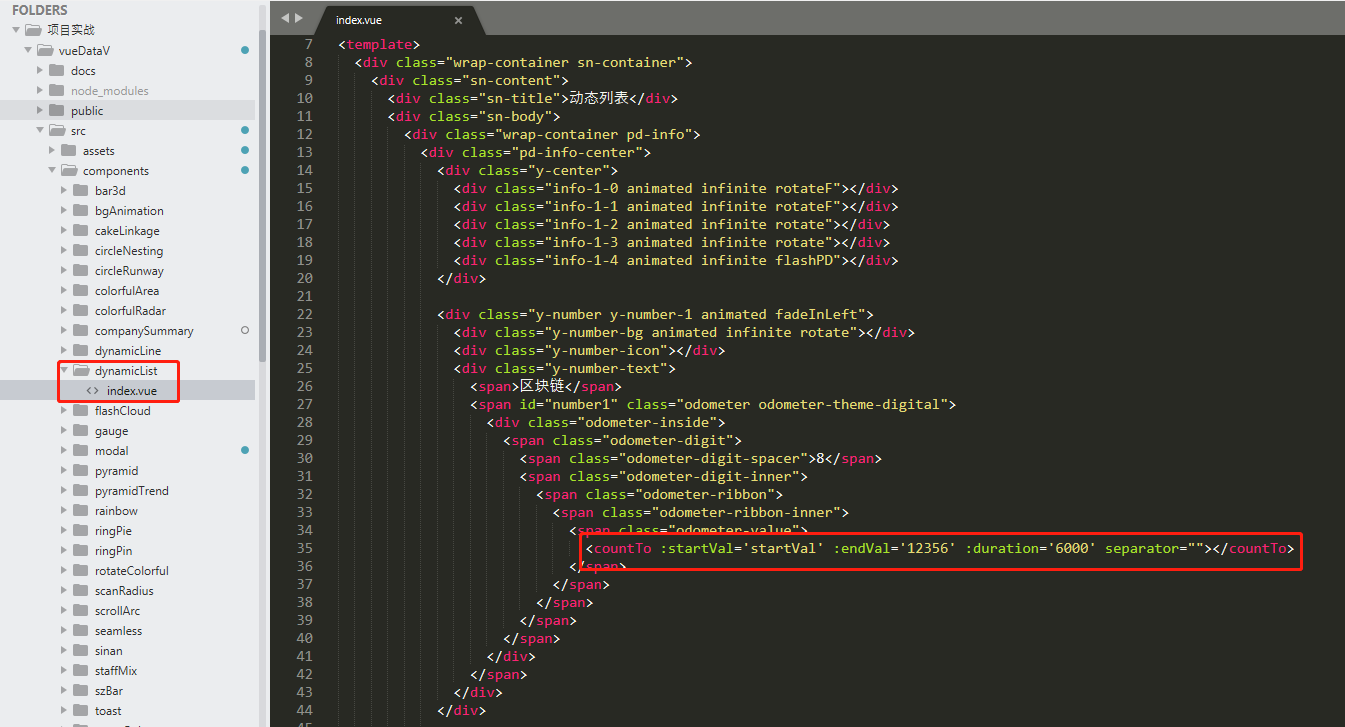
Task: Click the index.vue code file icon
Action: pyautogui.click(x=93, y=390)
